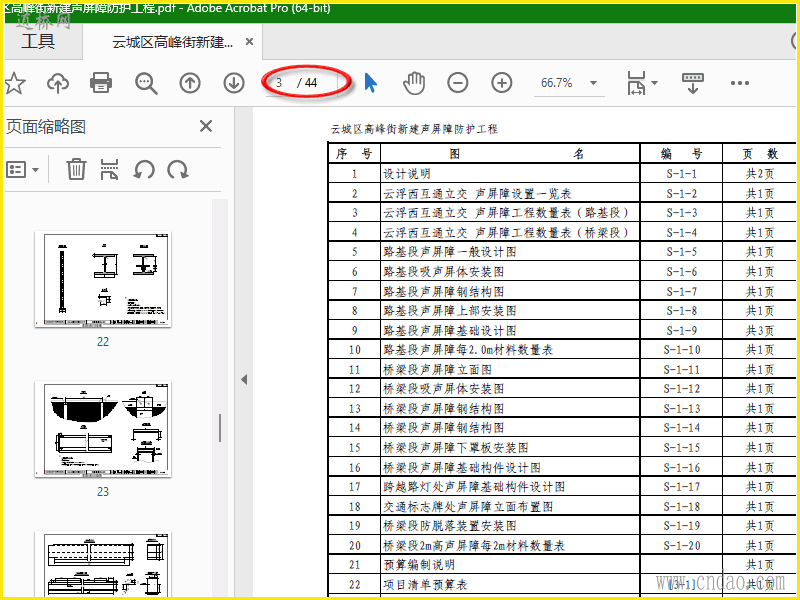800x600 pixels.
Task: Open fit page options dropdown arrow
Action: (655, 83)
